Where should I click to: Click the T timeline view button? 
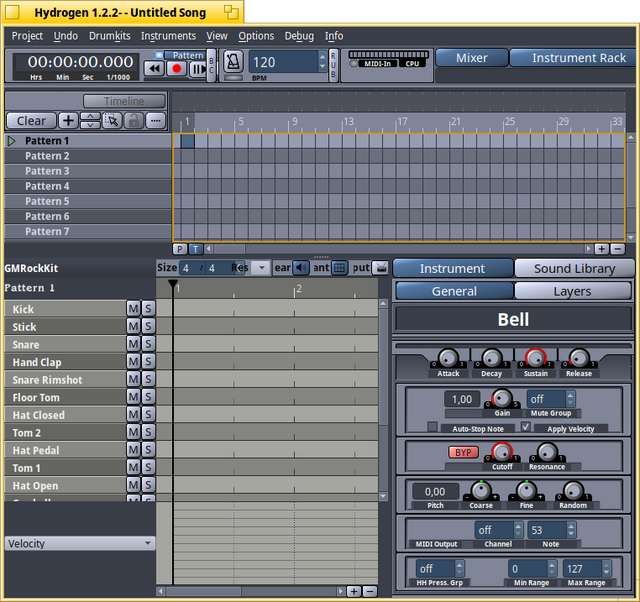coord(196,249)
